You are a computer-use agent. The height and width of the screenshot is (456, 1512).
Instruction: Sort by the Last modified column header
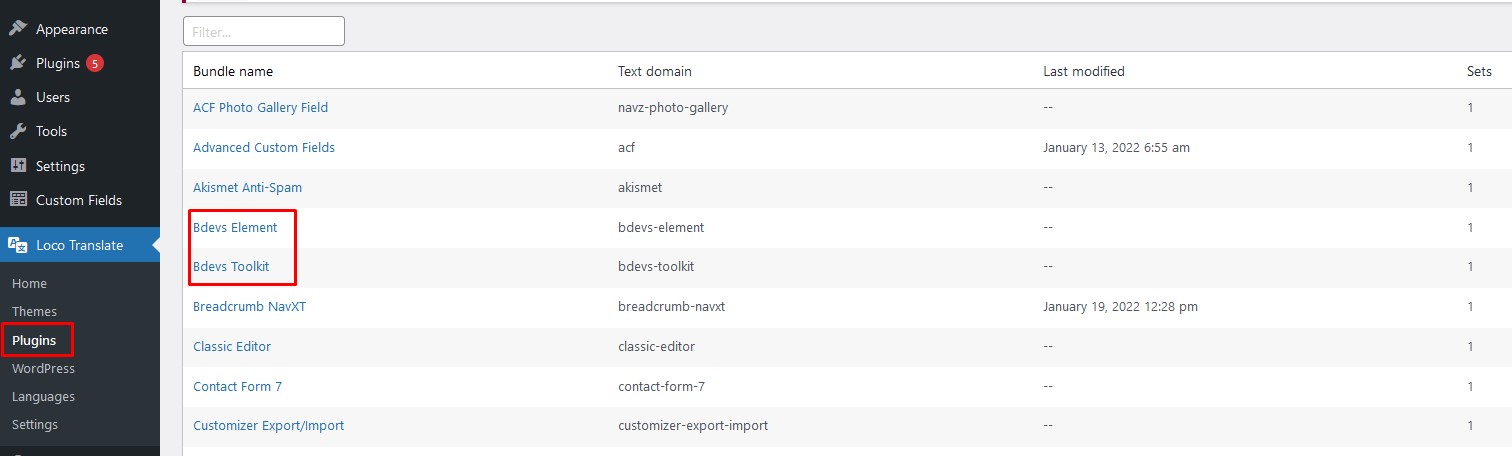pyautogui.click(x=1083, y=72)
